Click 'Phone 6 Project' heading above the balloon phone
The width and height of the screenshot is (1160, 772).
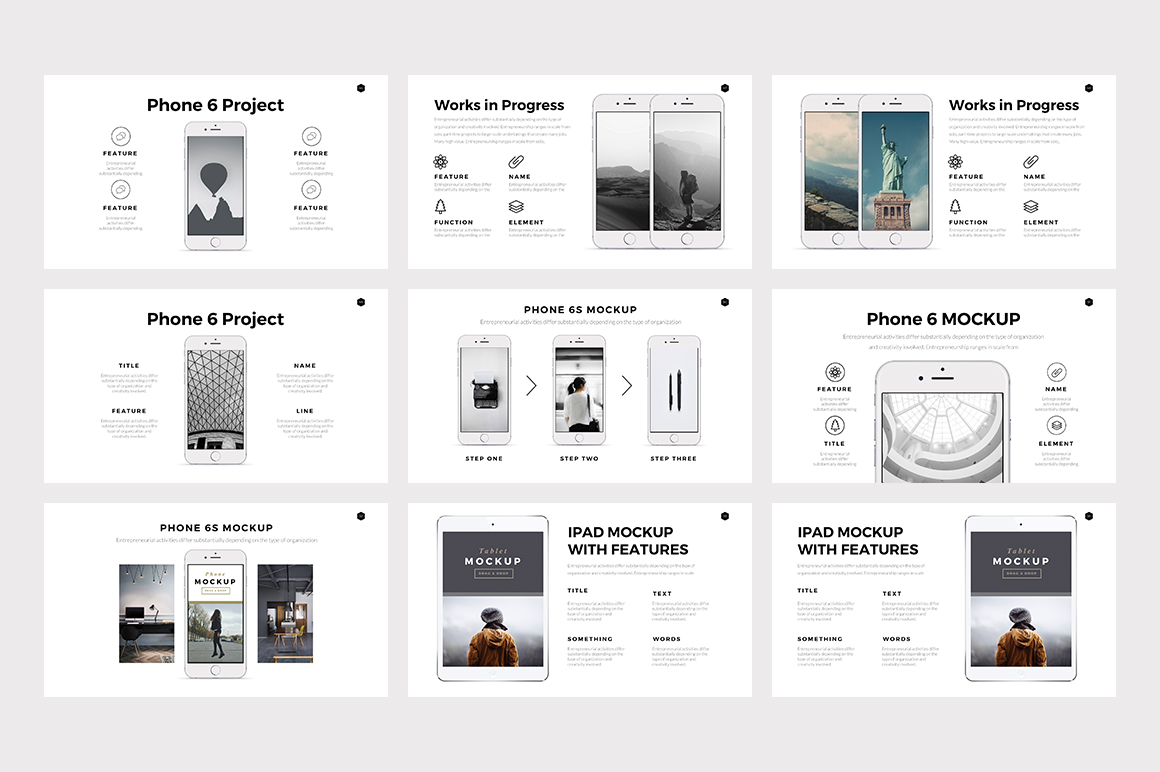pos(215,105)
